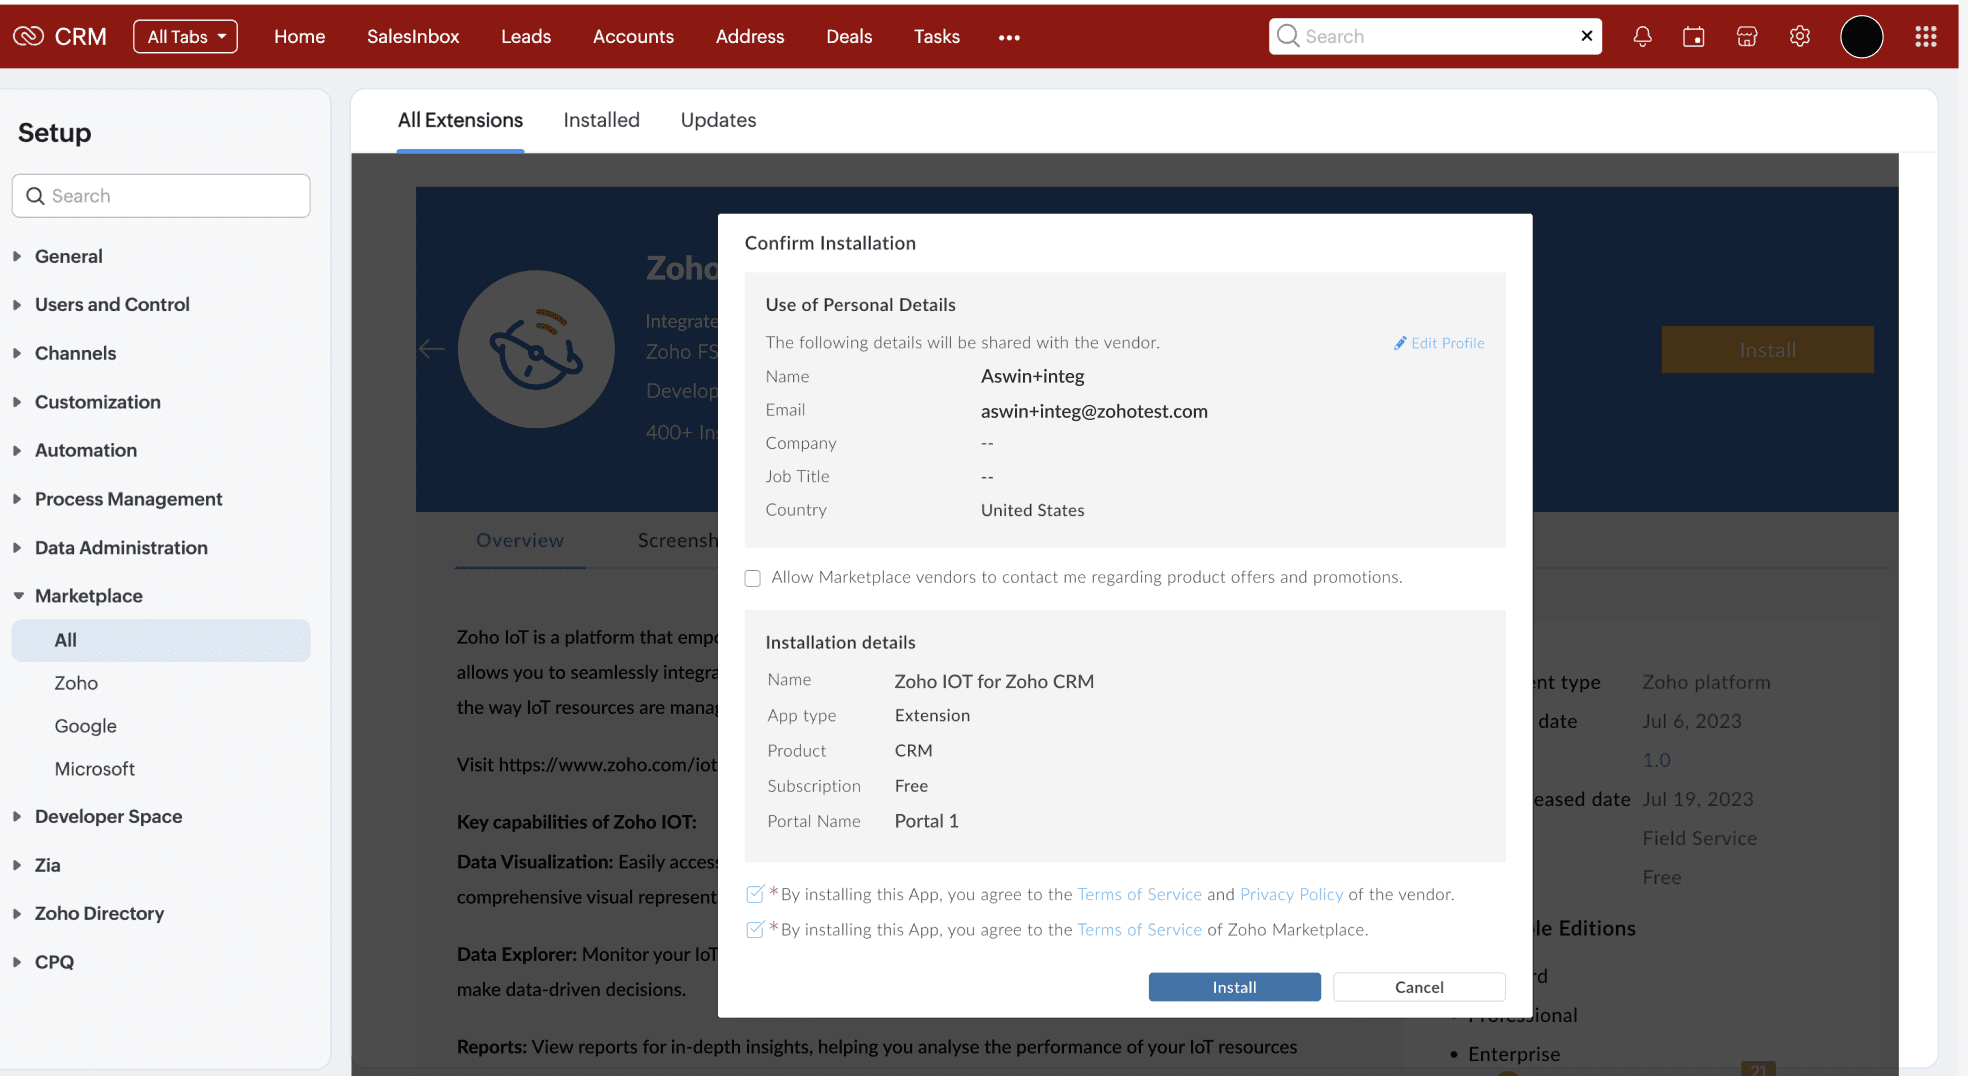
Task: Click the Zoho IoT extension logo
Action: coord(536,349)
